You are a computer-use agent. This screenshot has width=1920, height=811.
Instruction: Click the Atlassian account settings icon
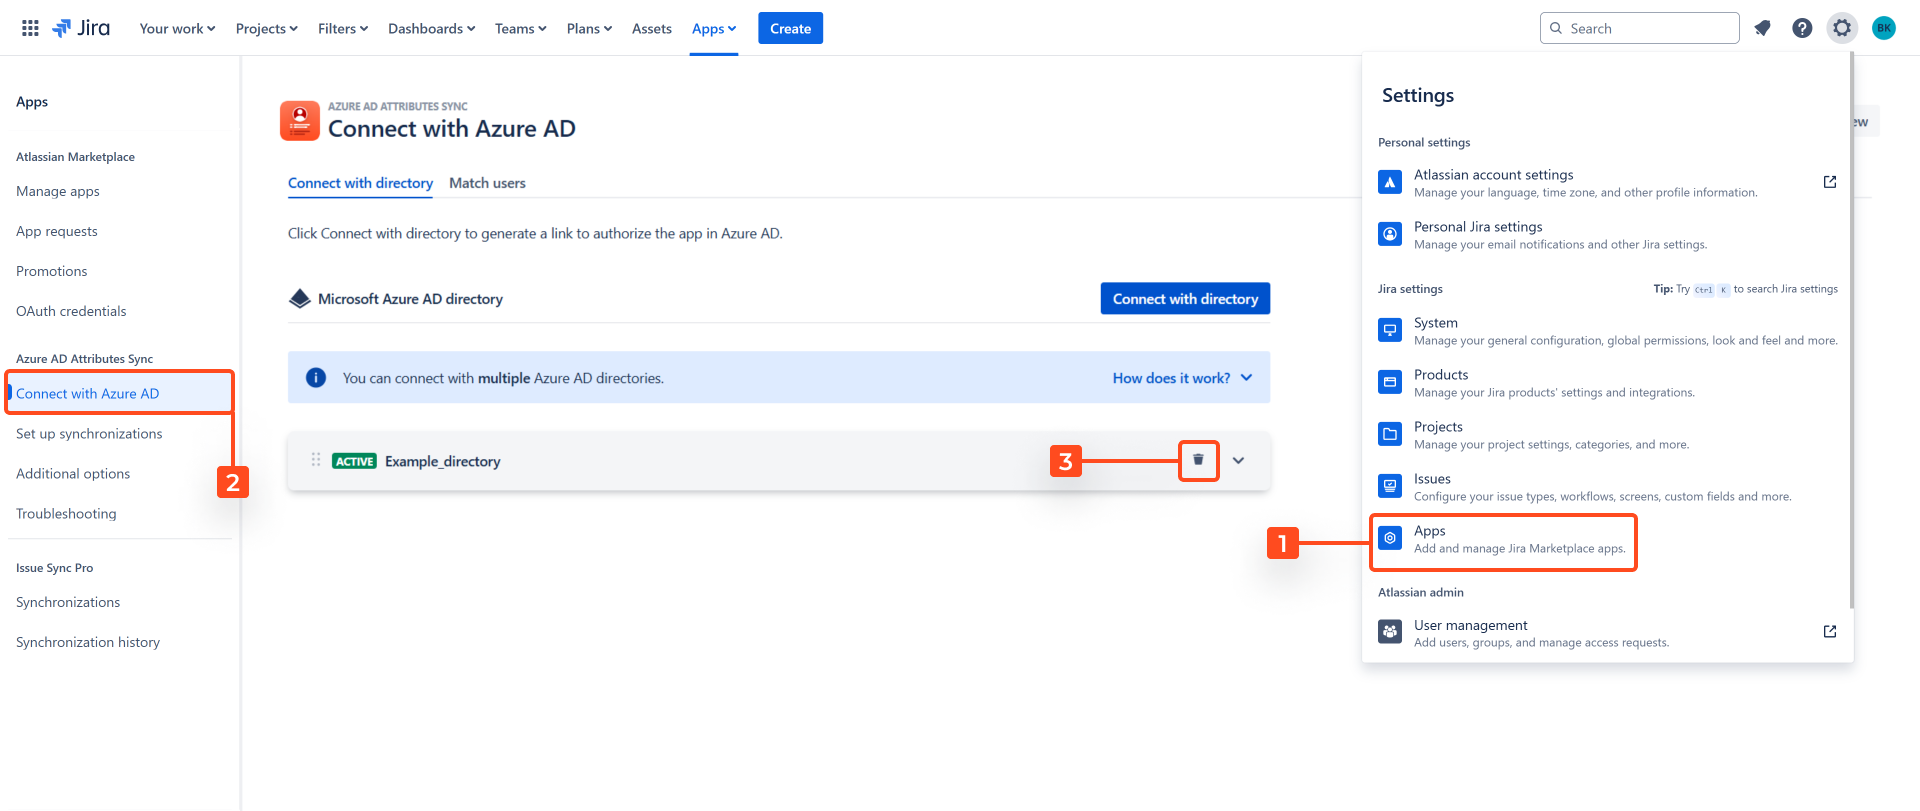(1390, 182)
